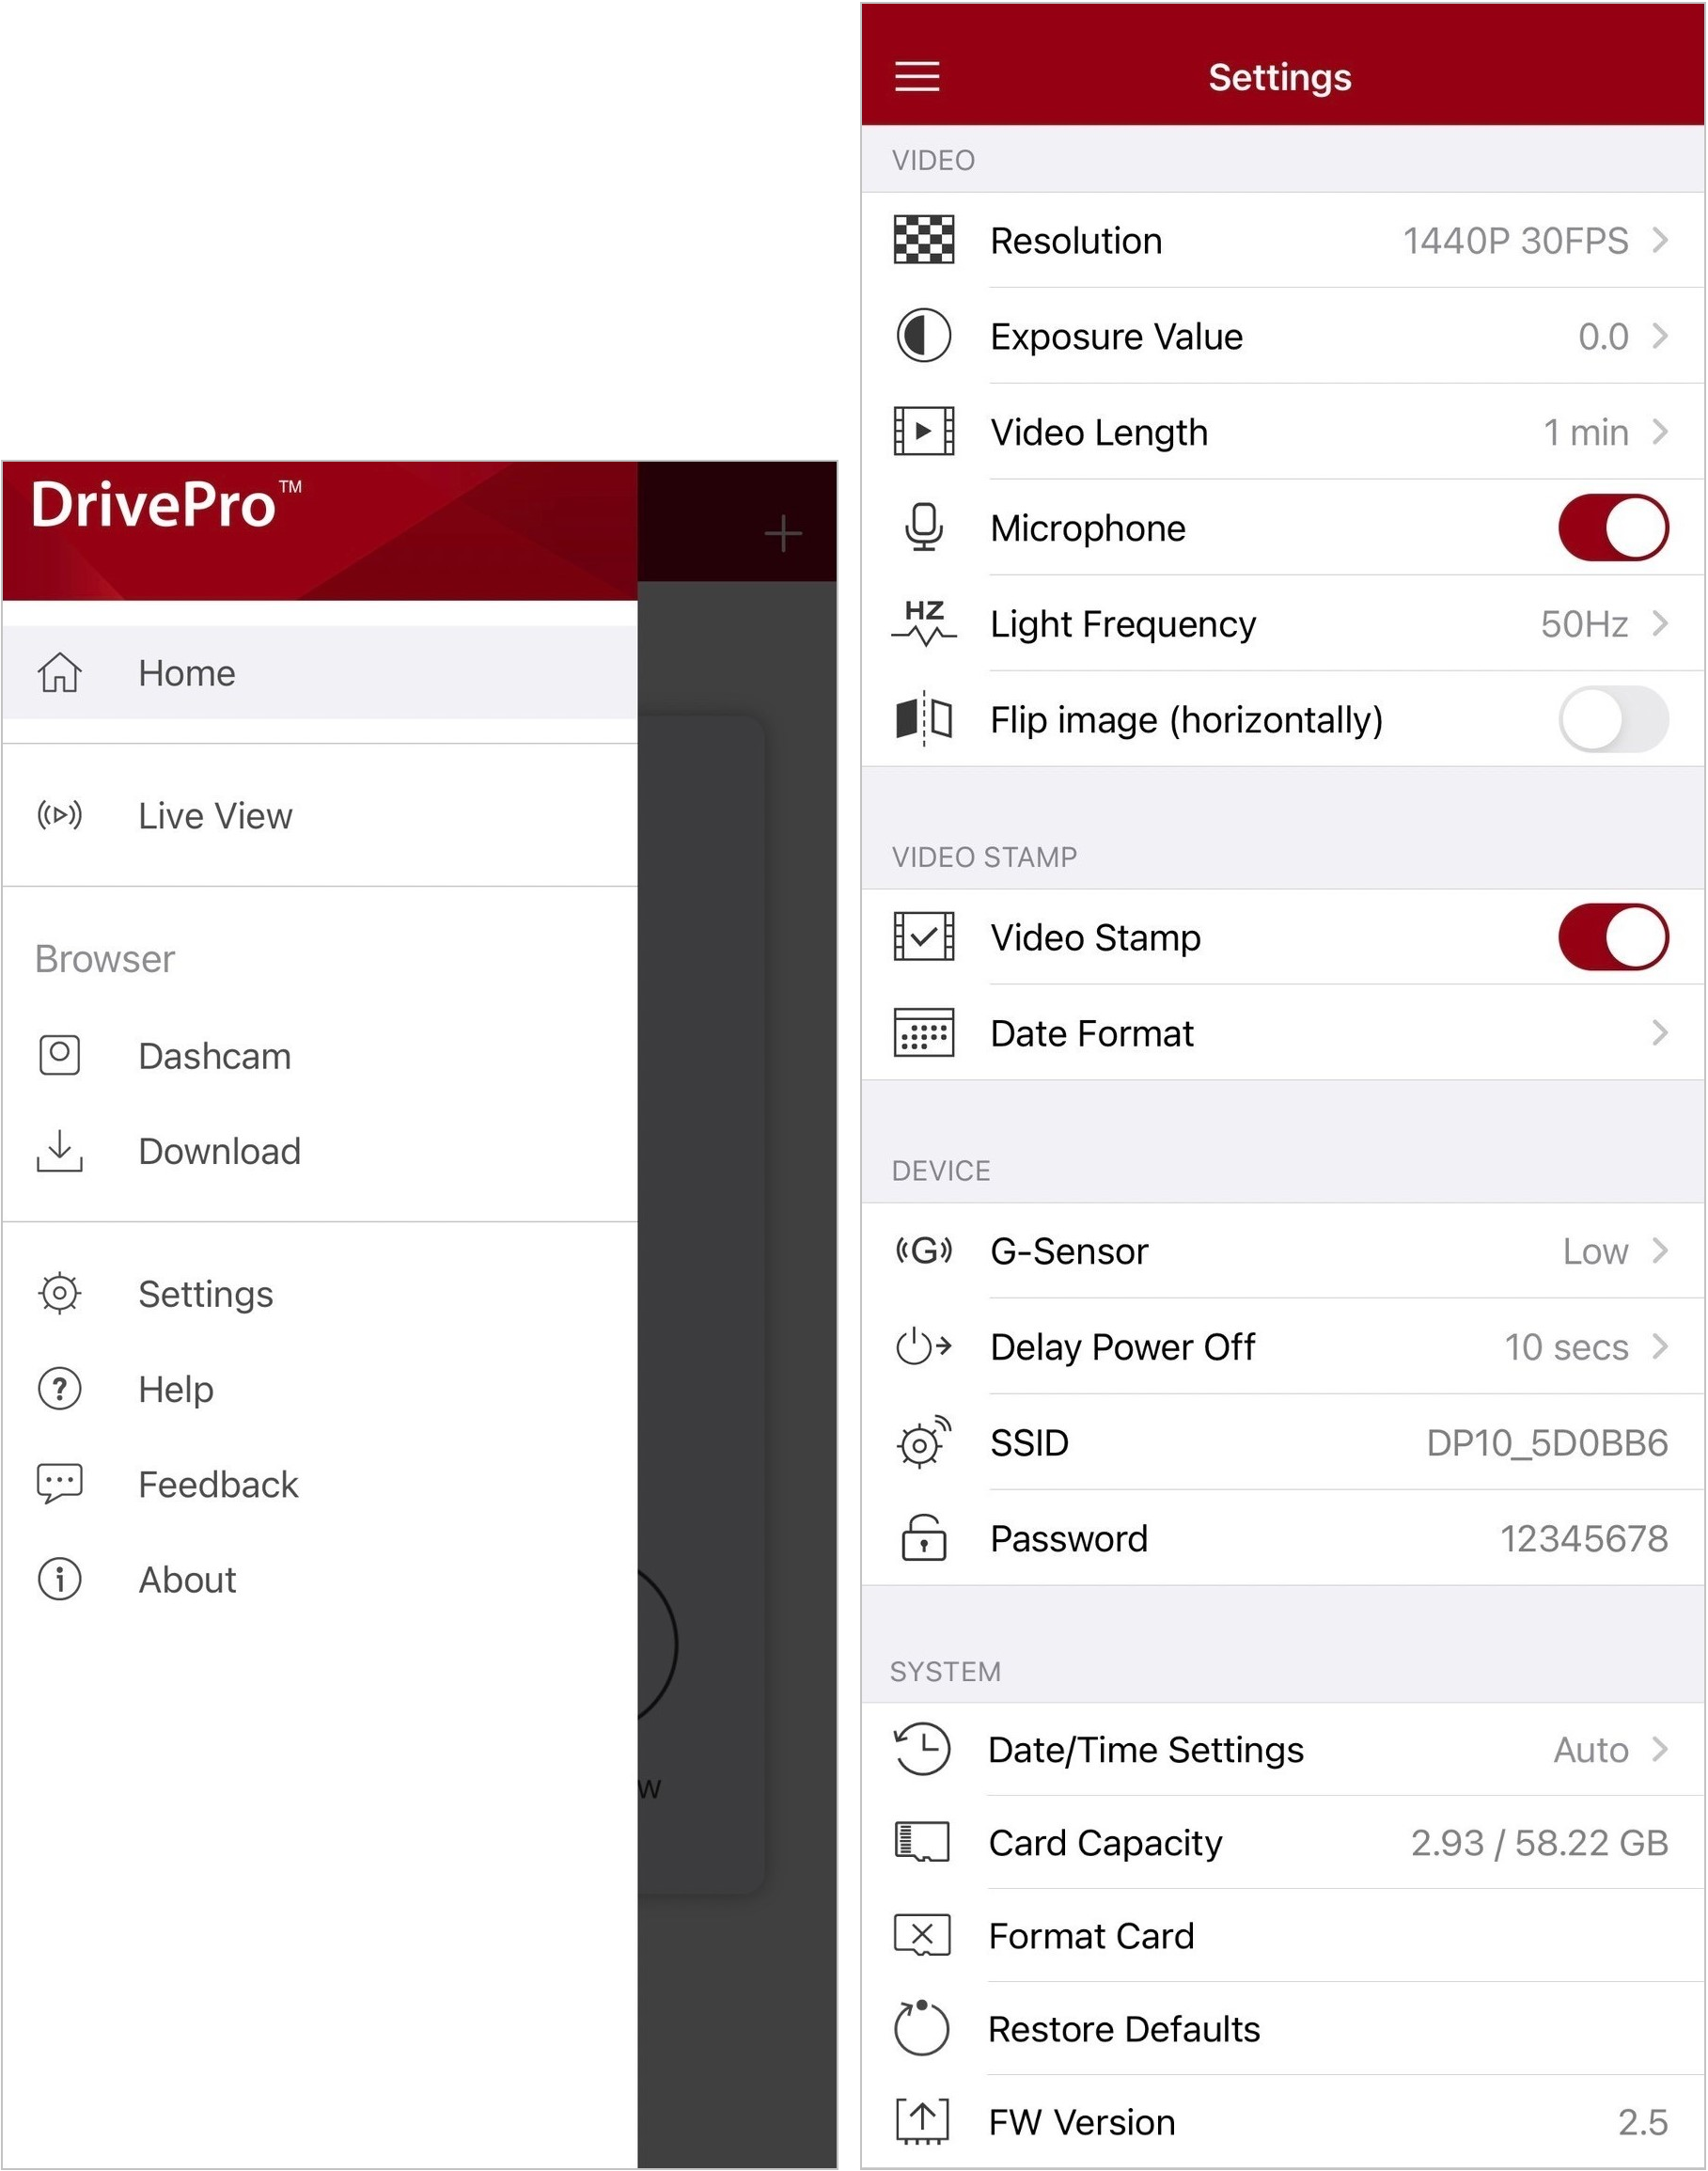Tap the Format Card X icon
Viewport: 1708px width, 2171px height.
(x=921, y=1936)
